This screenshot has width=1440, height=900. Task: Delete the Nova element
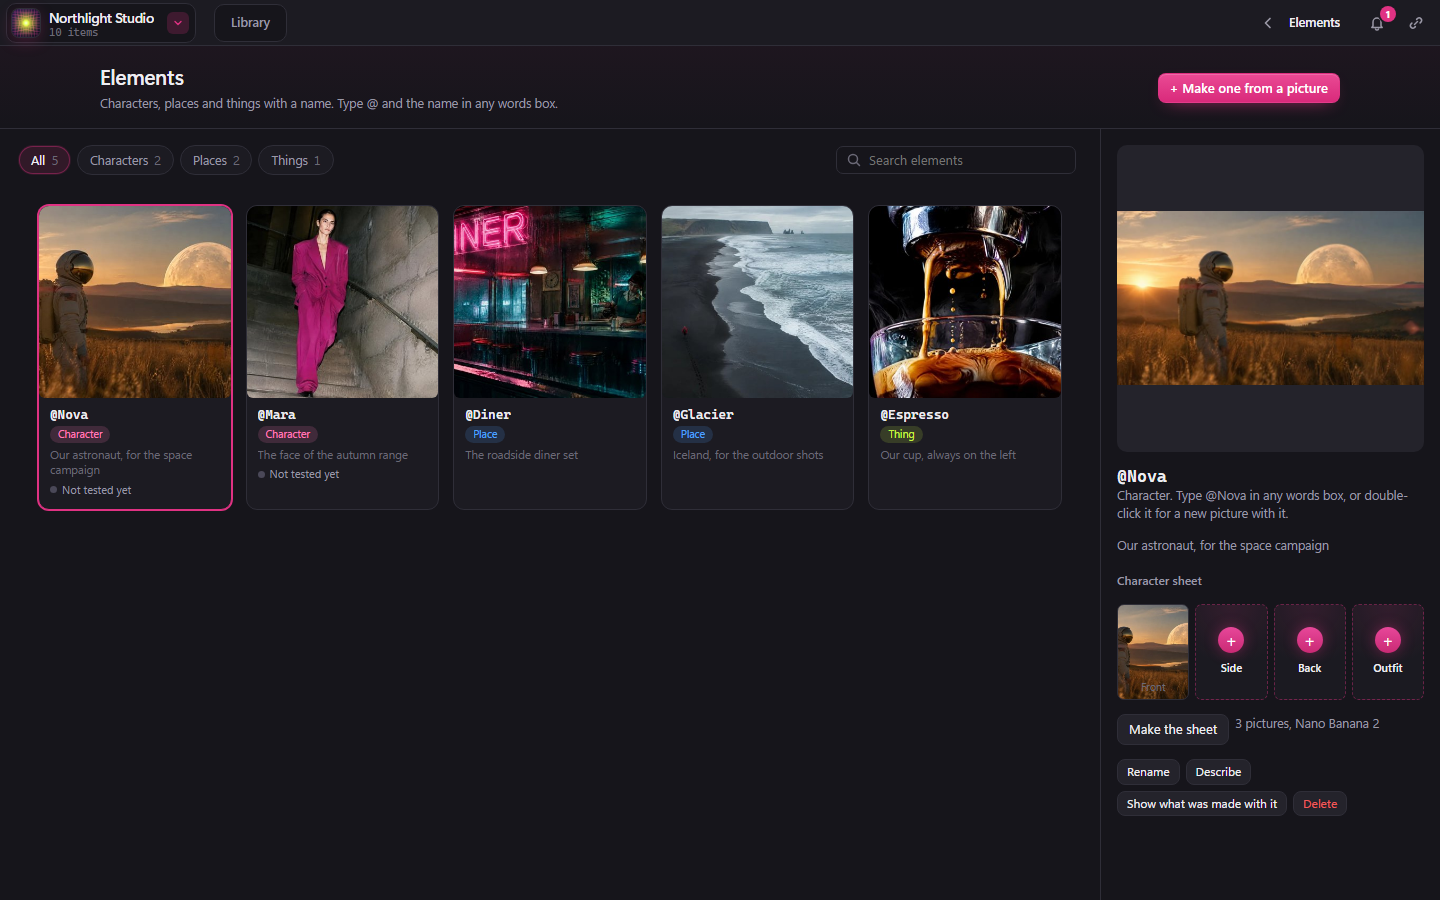point(1320,804)
